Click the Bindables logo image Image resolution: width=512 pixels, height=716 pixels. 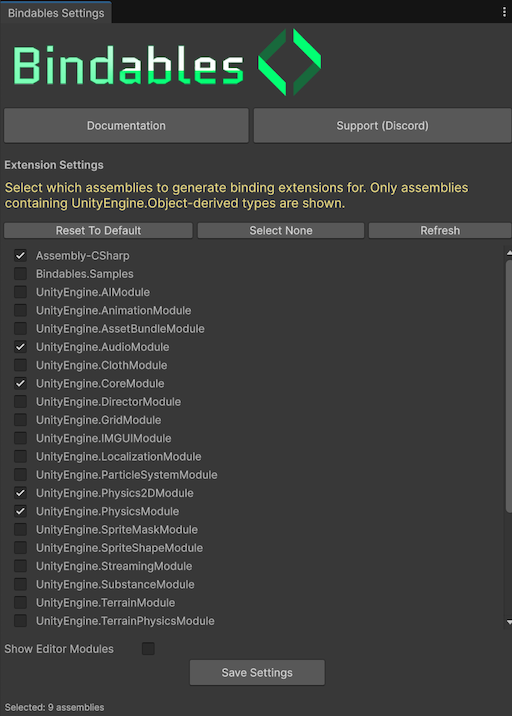coord(167,63)
